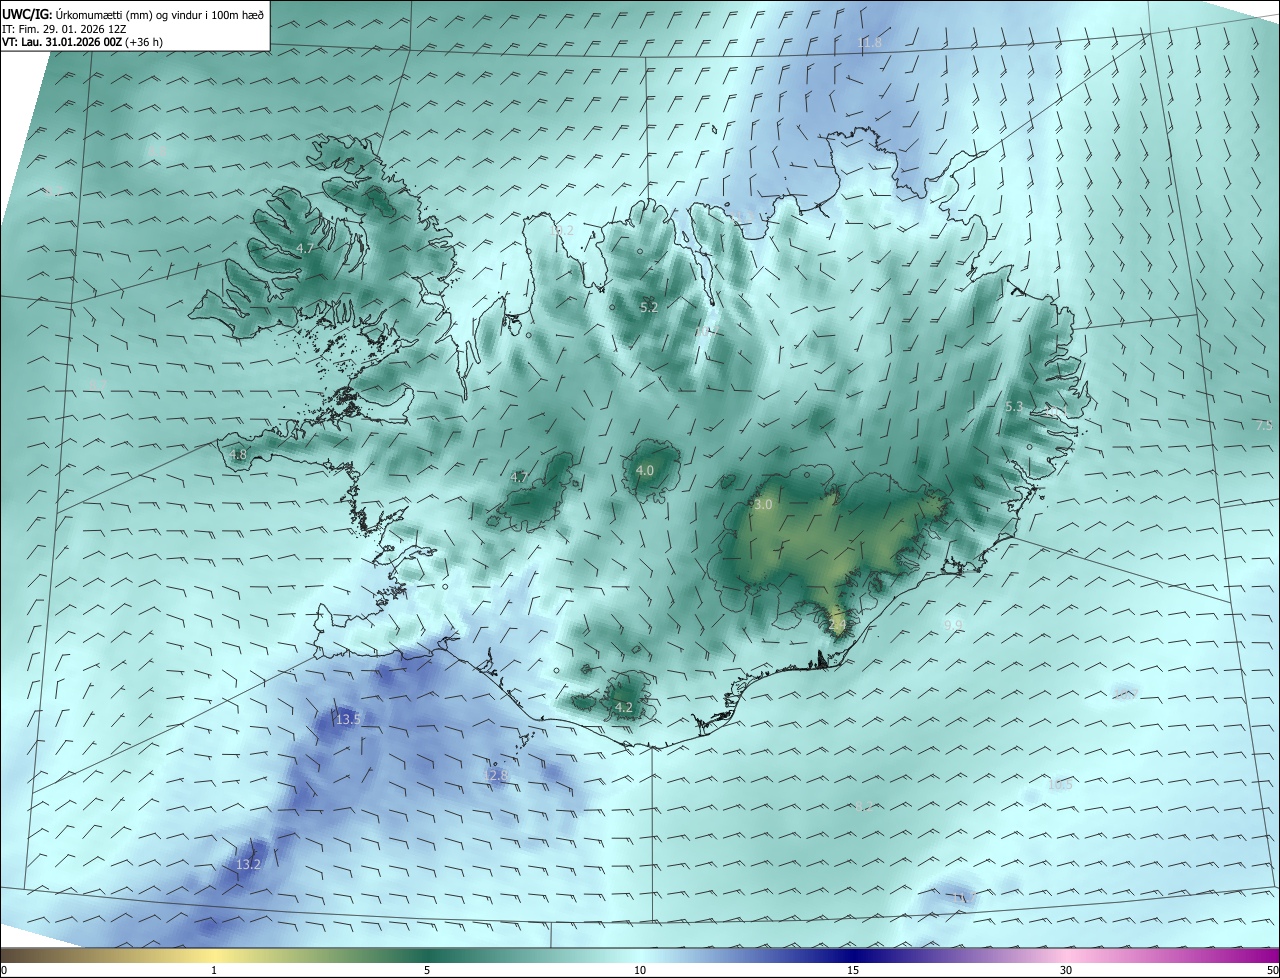Click the 4.7 label on Langjökull glacier
The image size is (1280, 978).
(519, 477)
